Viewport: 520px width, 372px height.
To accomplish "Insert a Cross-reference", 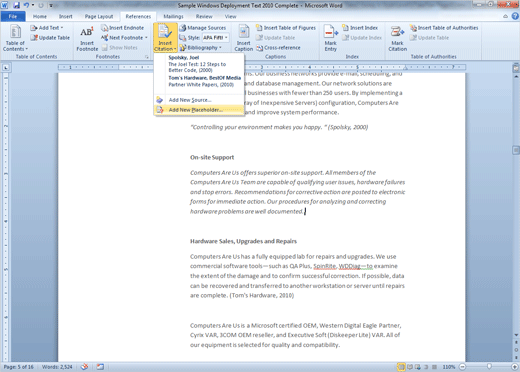I will click(x=278, y=48).
